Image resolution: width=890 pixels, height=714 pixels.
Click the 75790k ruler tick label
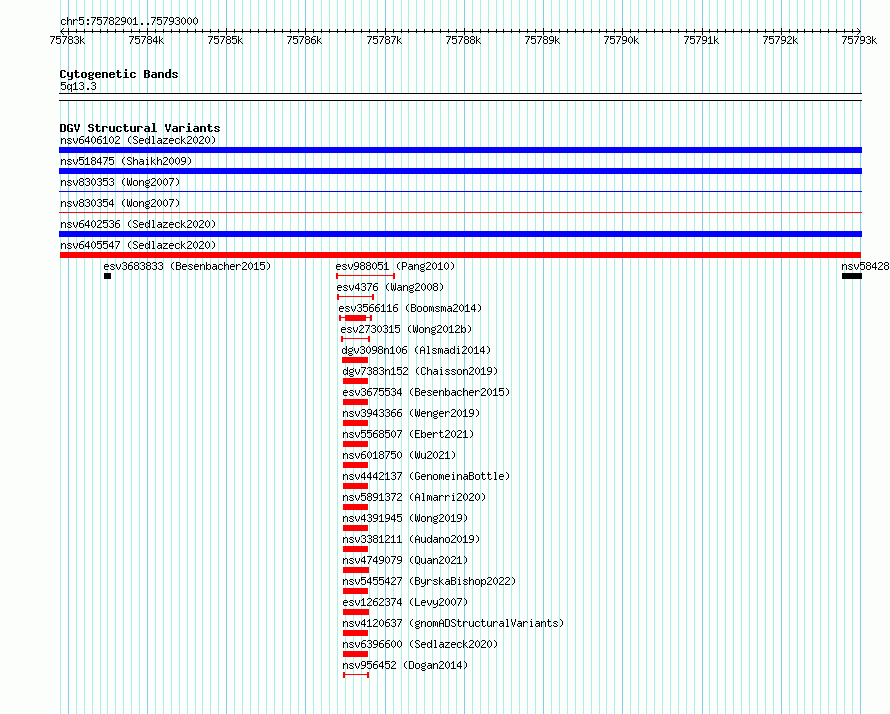[x=621, y=40]
